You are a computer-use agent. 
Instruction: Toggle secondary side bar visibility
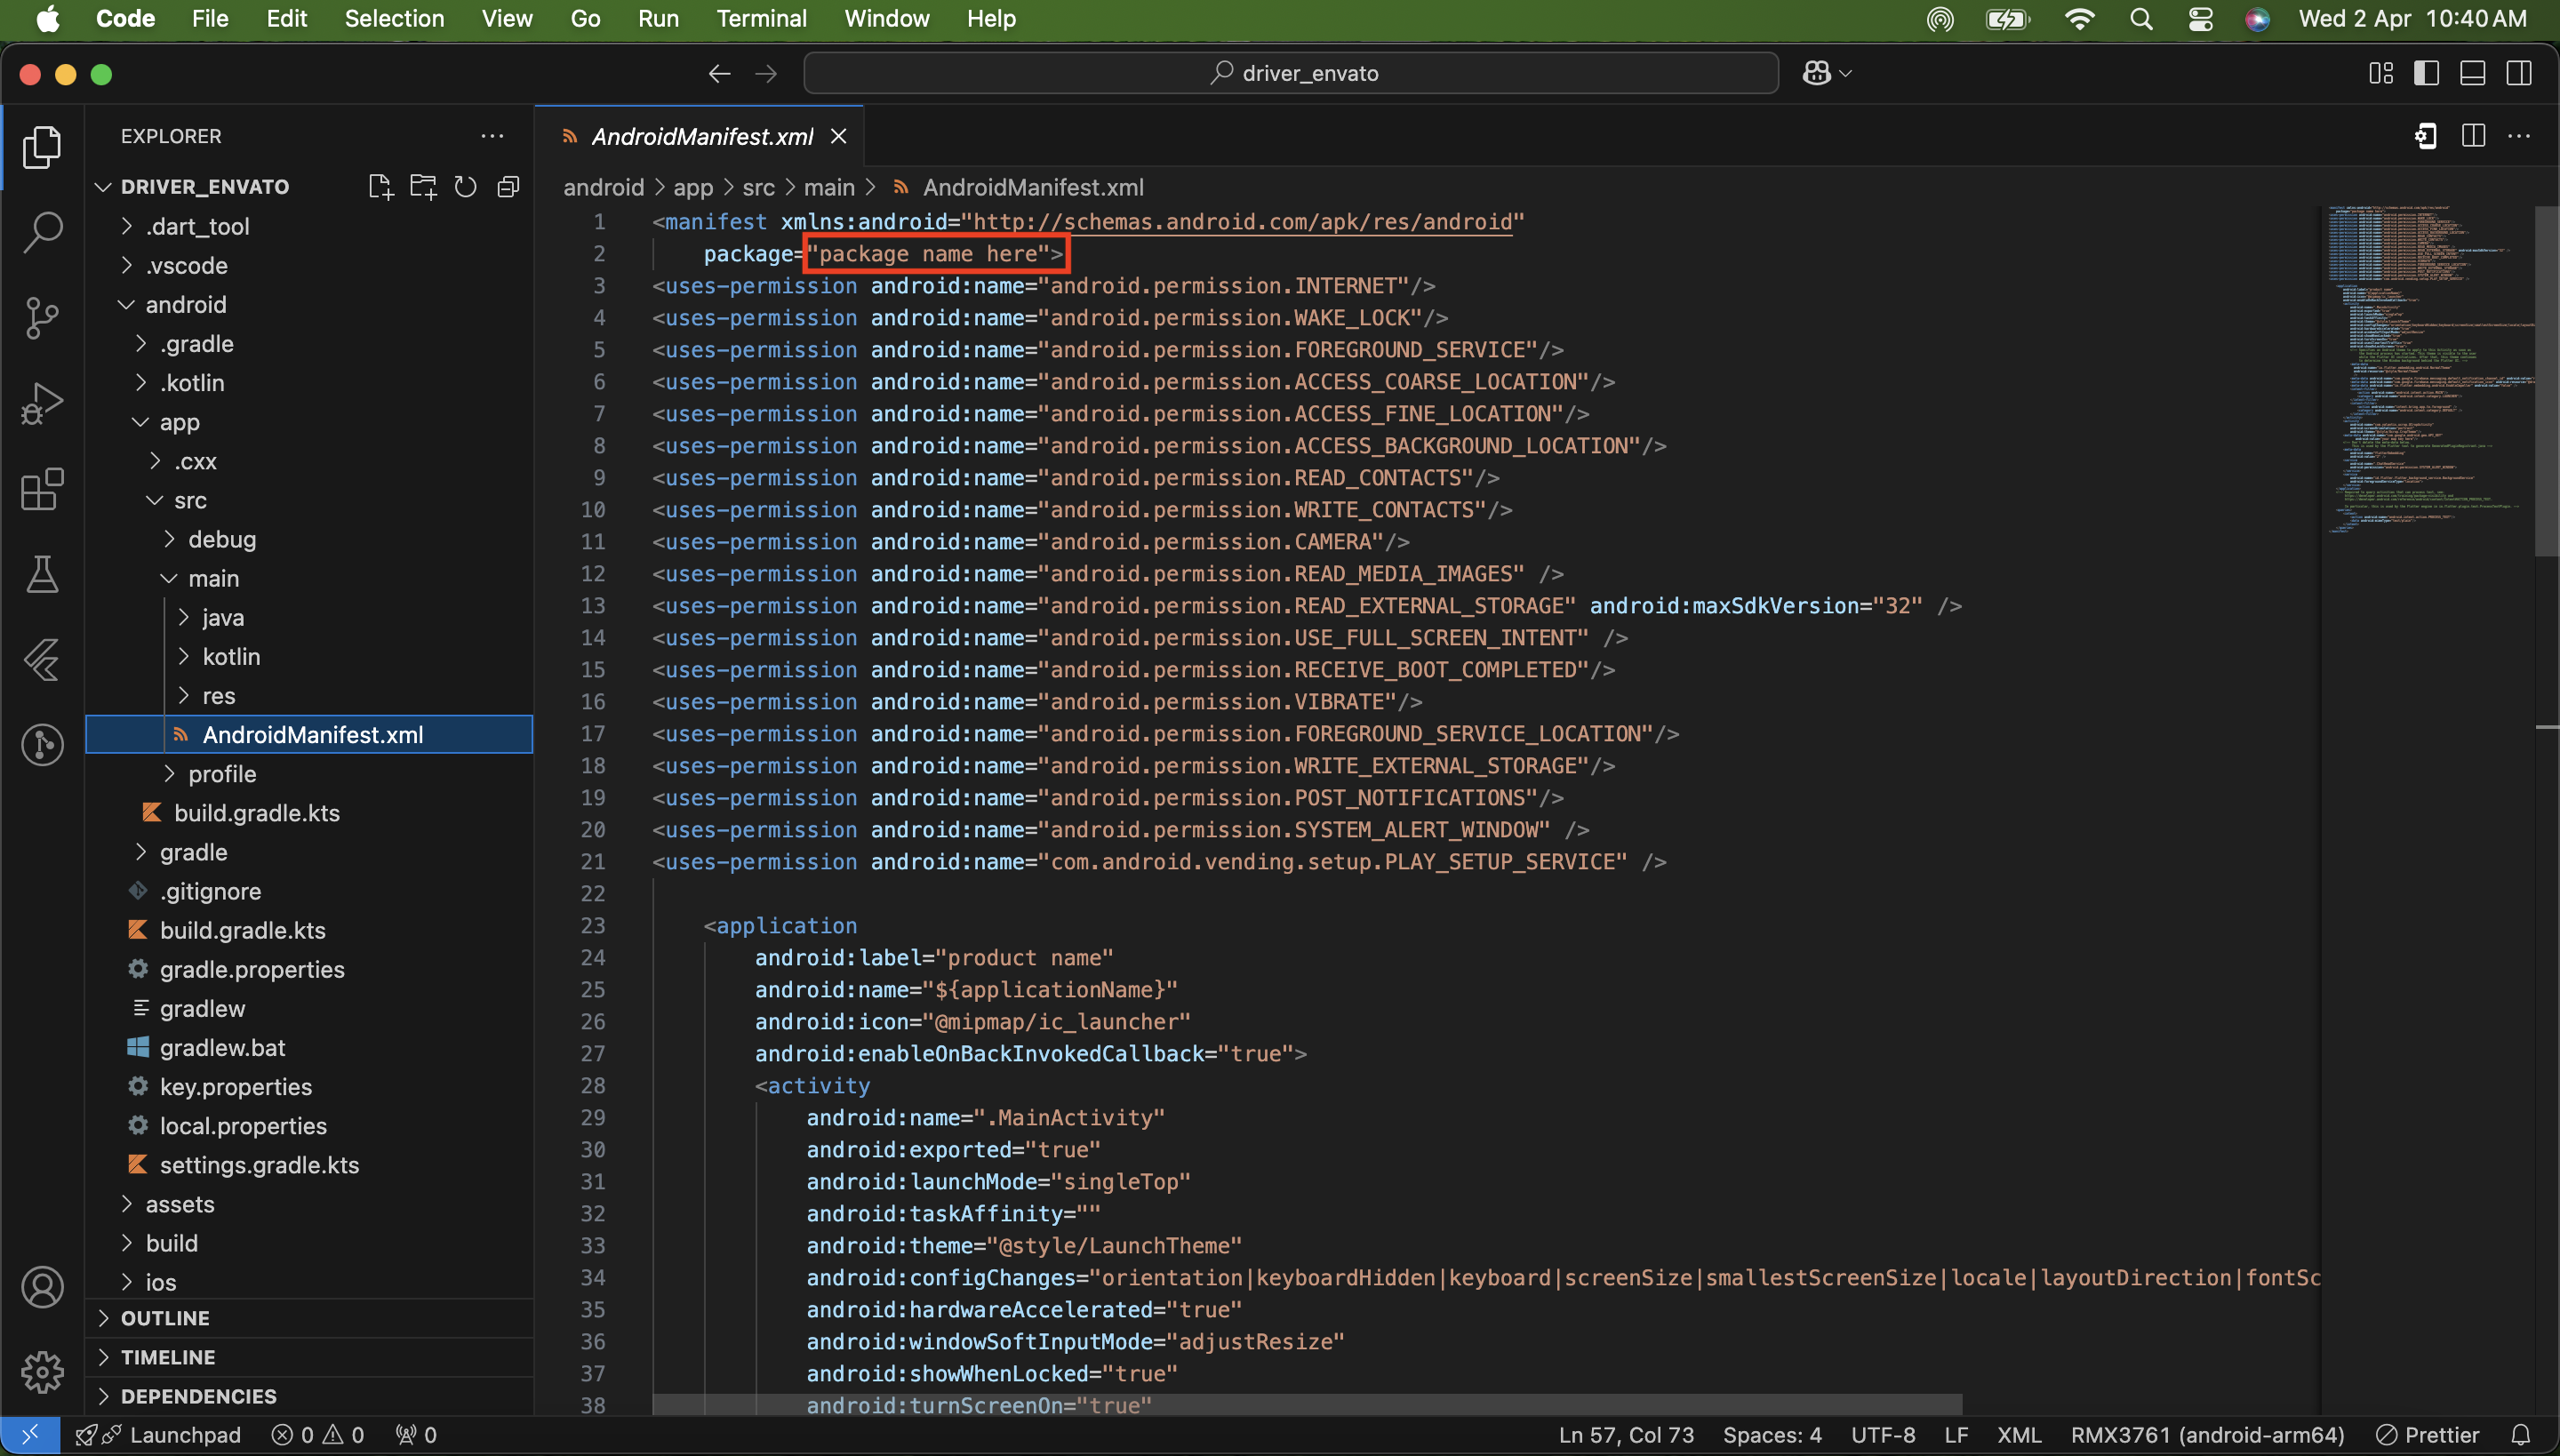click(x=2518, y=73)
